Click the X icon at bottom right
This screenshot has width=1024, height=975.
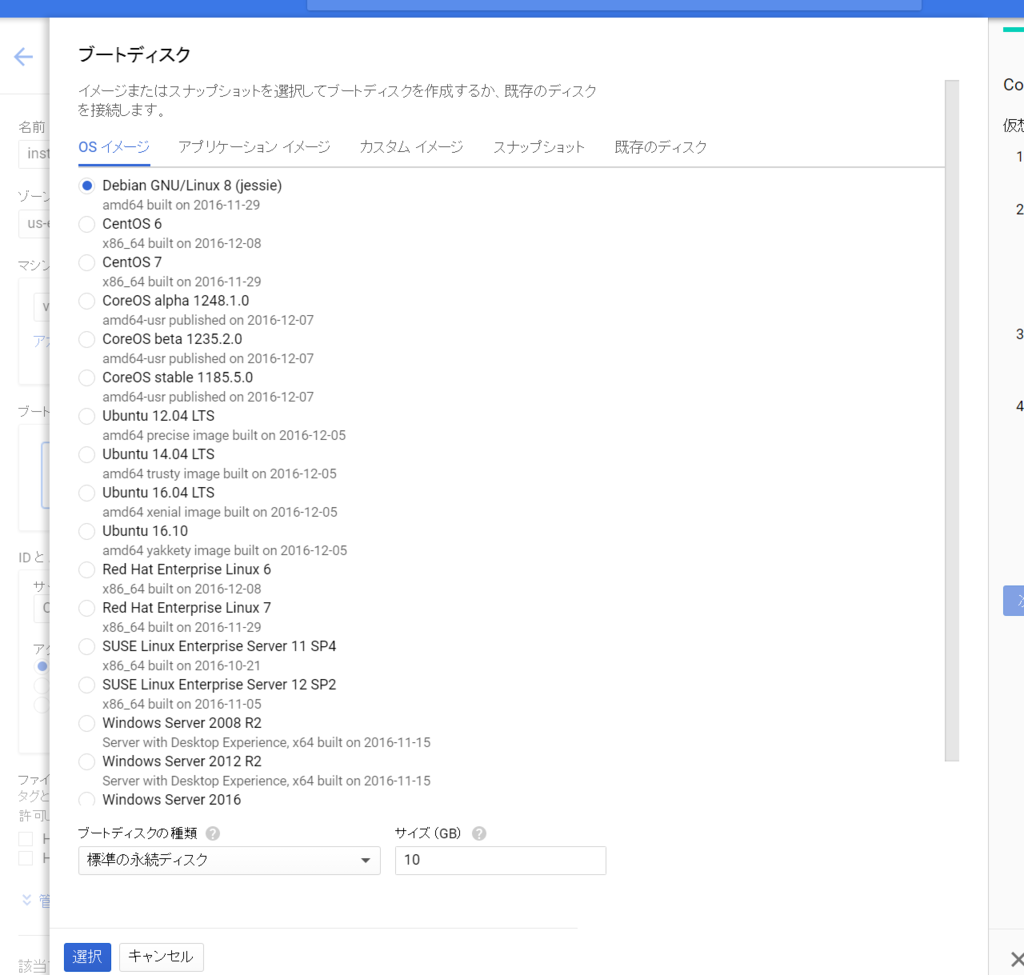coord(1017,959)
